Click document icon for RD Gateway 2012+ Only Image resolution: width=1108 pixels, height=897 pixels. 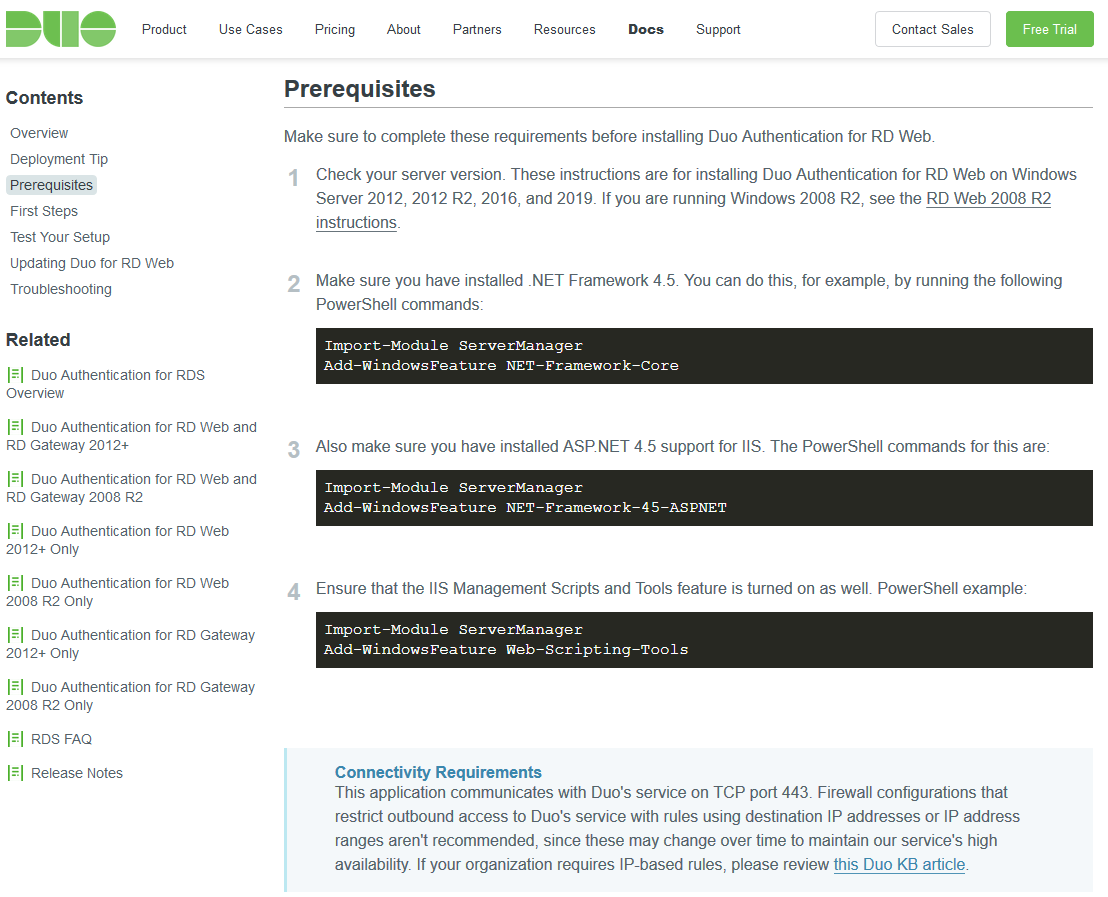pyautogui.click(x=16, y=635)
